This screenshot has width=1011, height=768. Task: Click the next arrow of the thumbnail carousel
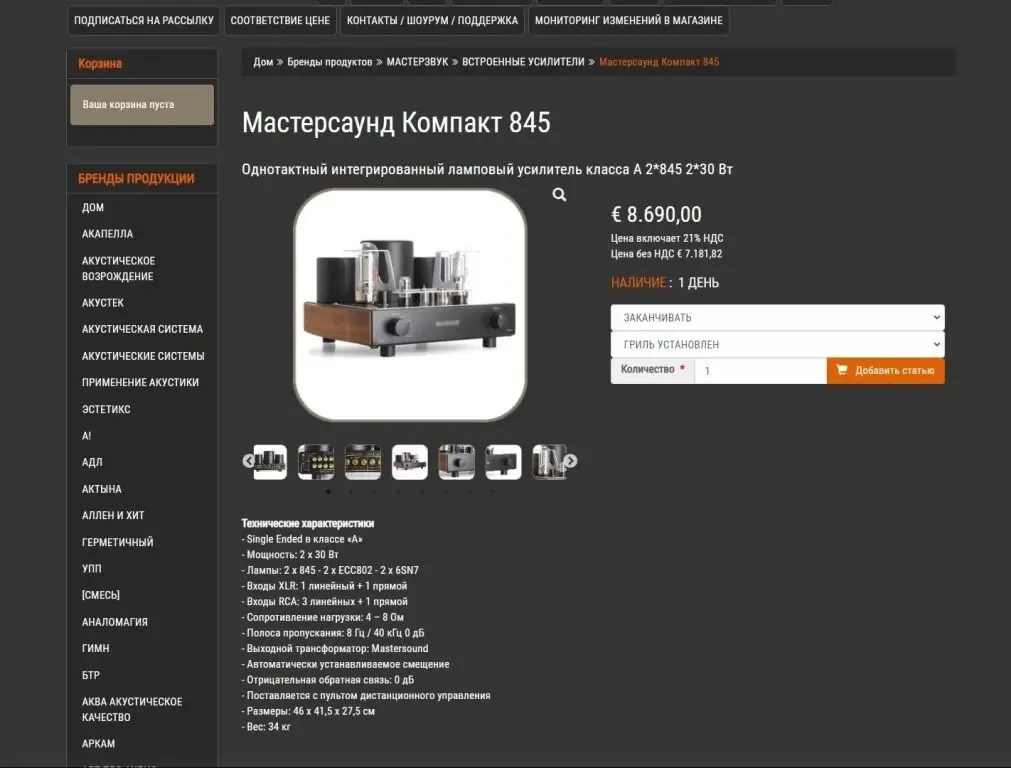(x=570, y=461)
